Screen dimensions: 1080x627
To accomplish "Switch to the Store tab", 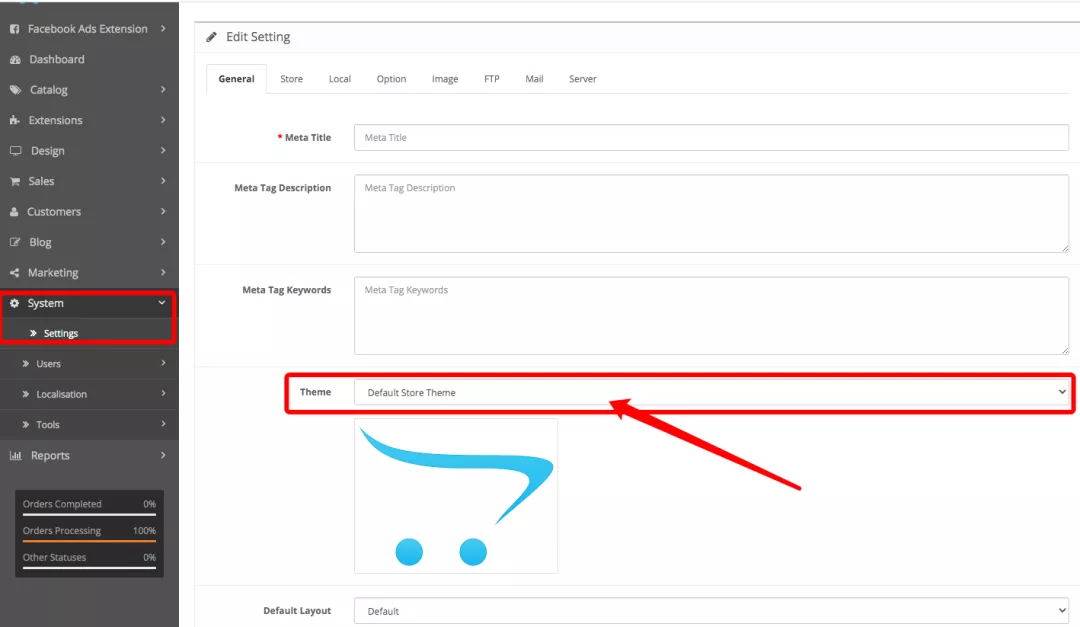I will coord(291,79).
